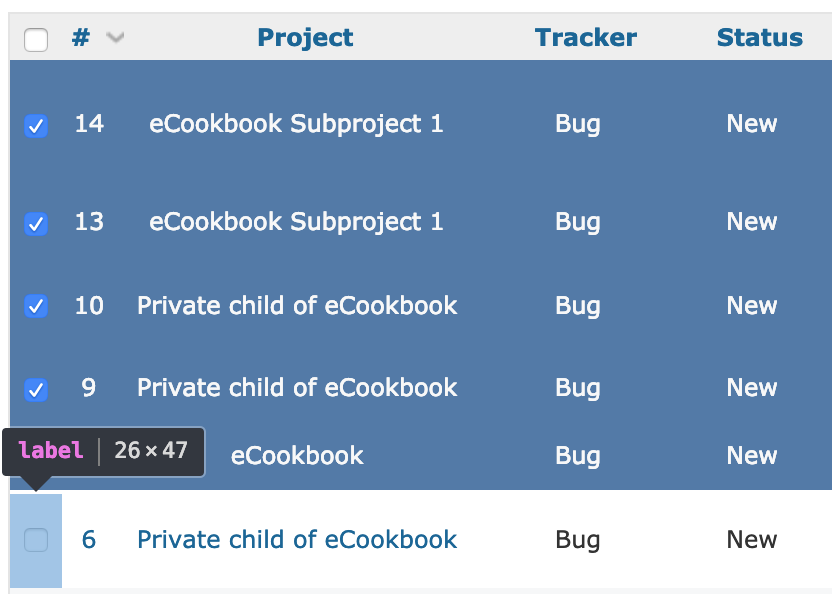The width and height of the screenshot is (832, 594).
Task: Open issue number 10
Action: coord(89,305)
